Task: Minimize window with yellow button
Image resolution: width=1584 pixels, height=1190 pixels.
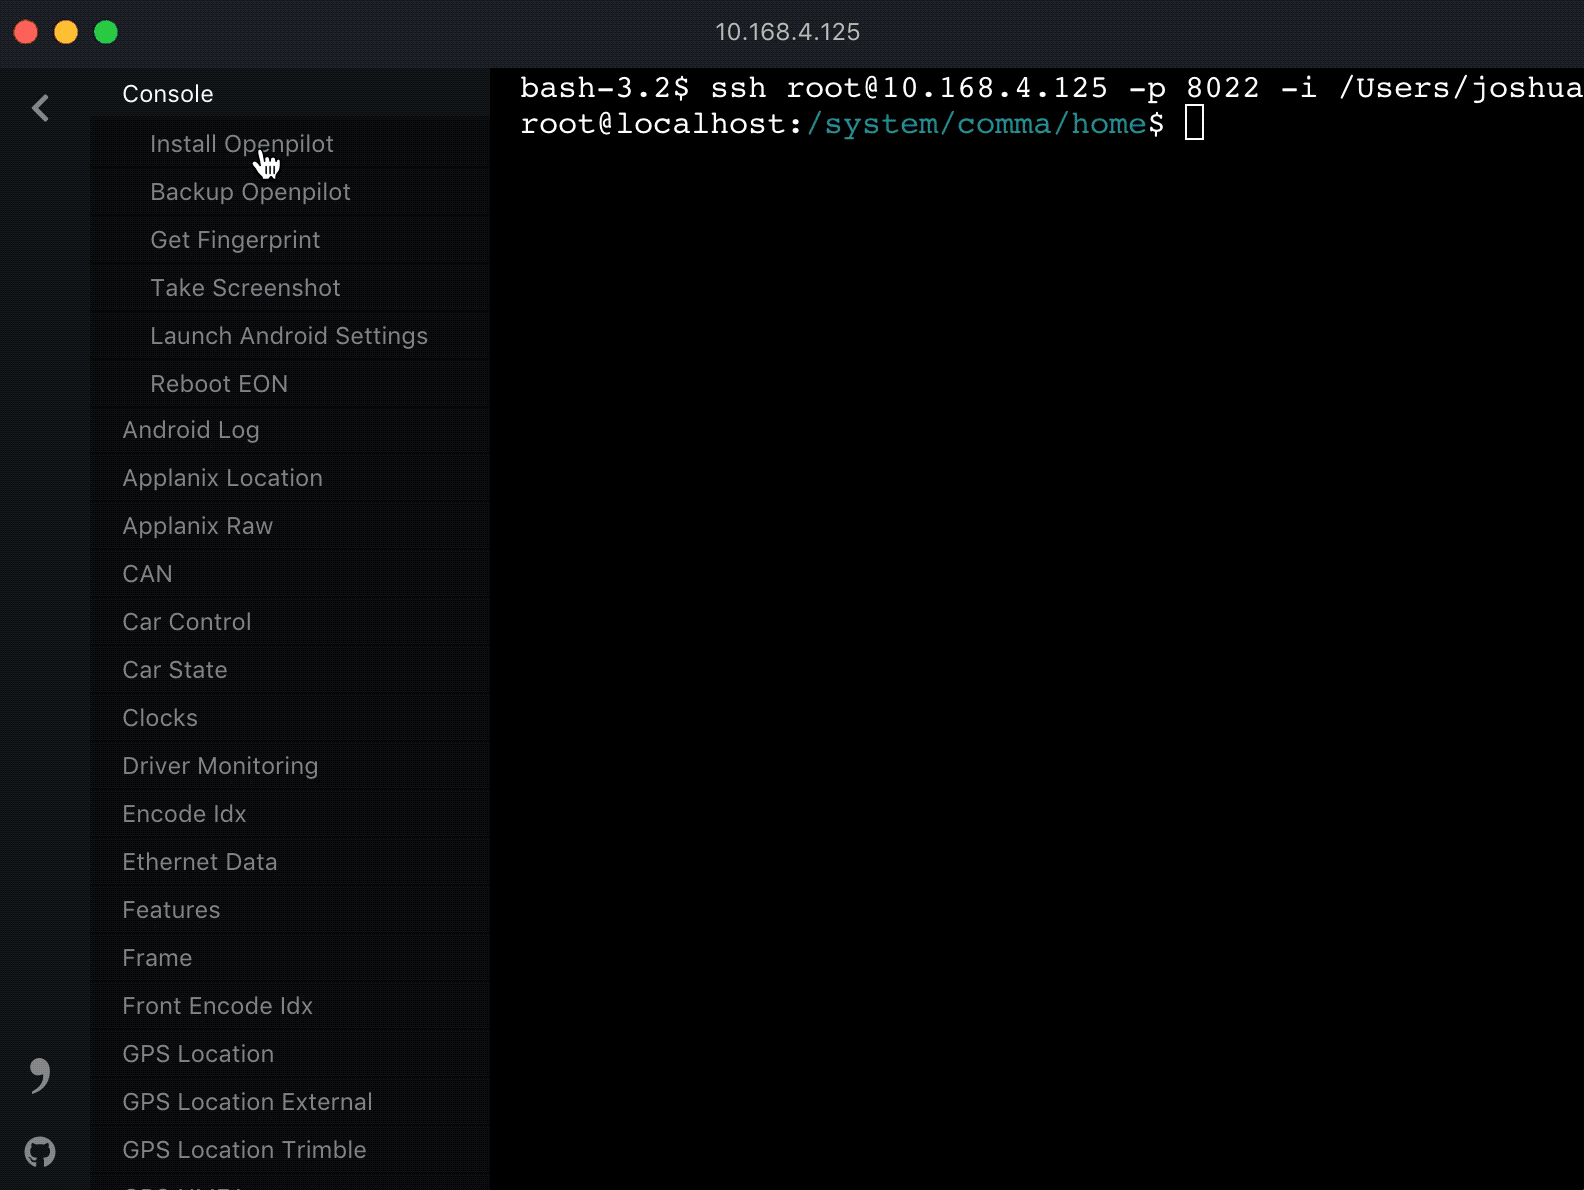Action: [66, 32]
